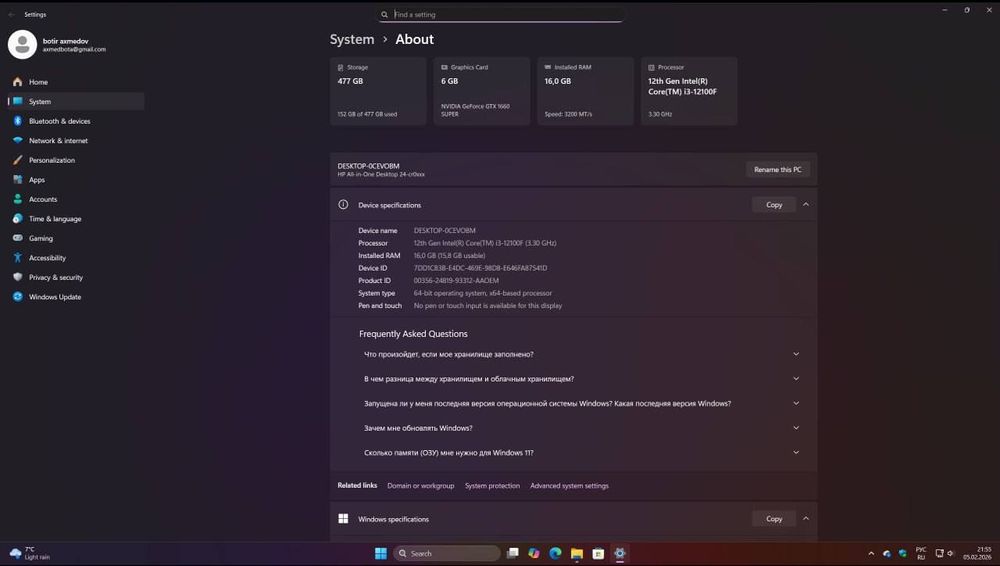Open the Installed RAM 16,0 GB card
Viewport: 1000px width, 566px height.
tap(585, 91)
